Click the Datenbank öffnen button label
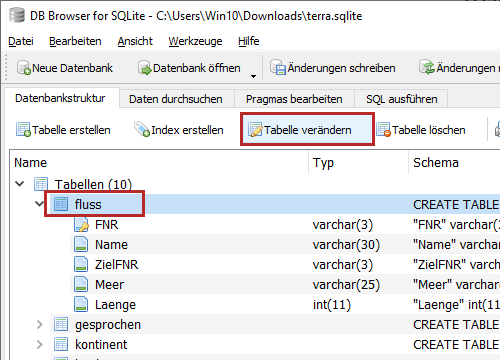The width and height of the screenshot is (500, 360). (x=197, y=68)
